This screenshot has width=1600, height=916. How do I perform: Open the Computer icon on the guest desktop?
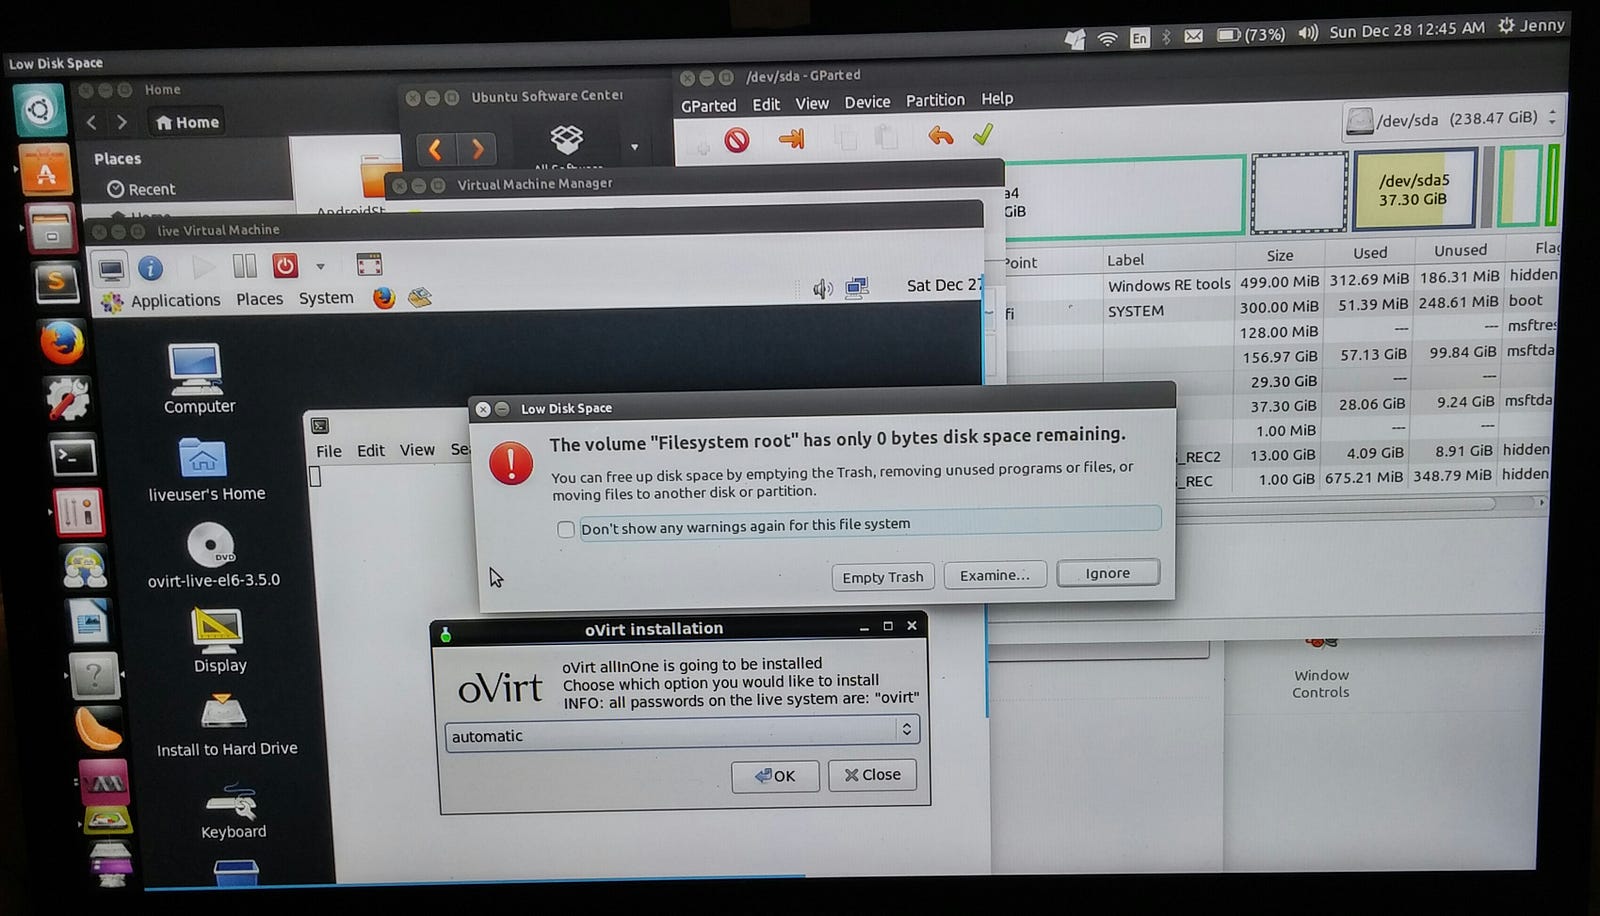pyautogui.click(x=198, y=379)
